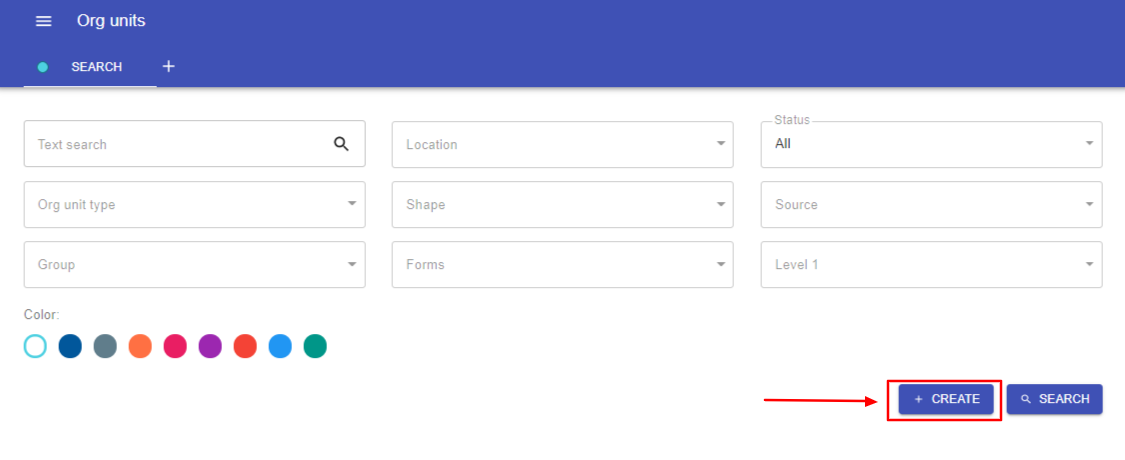
Task: Pick the teal green color swatch
Action: pos(315,346)
